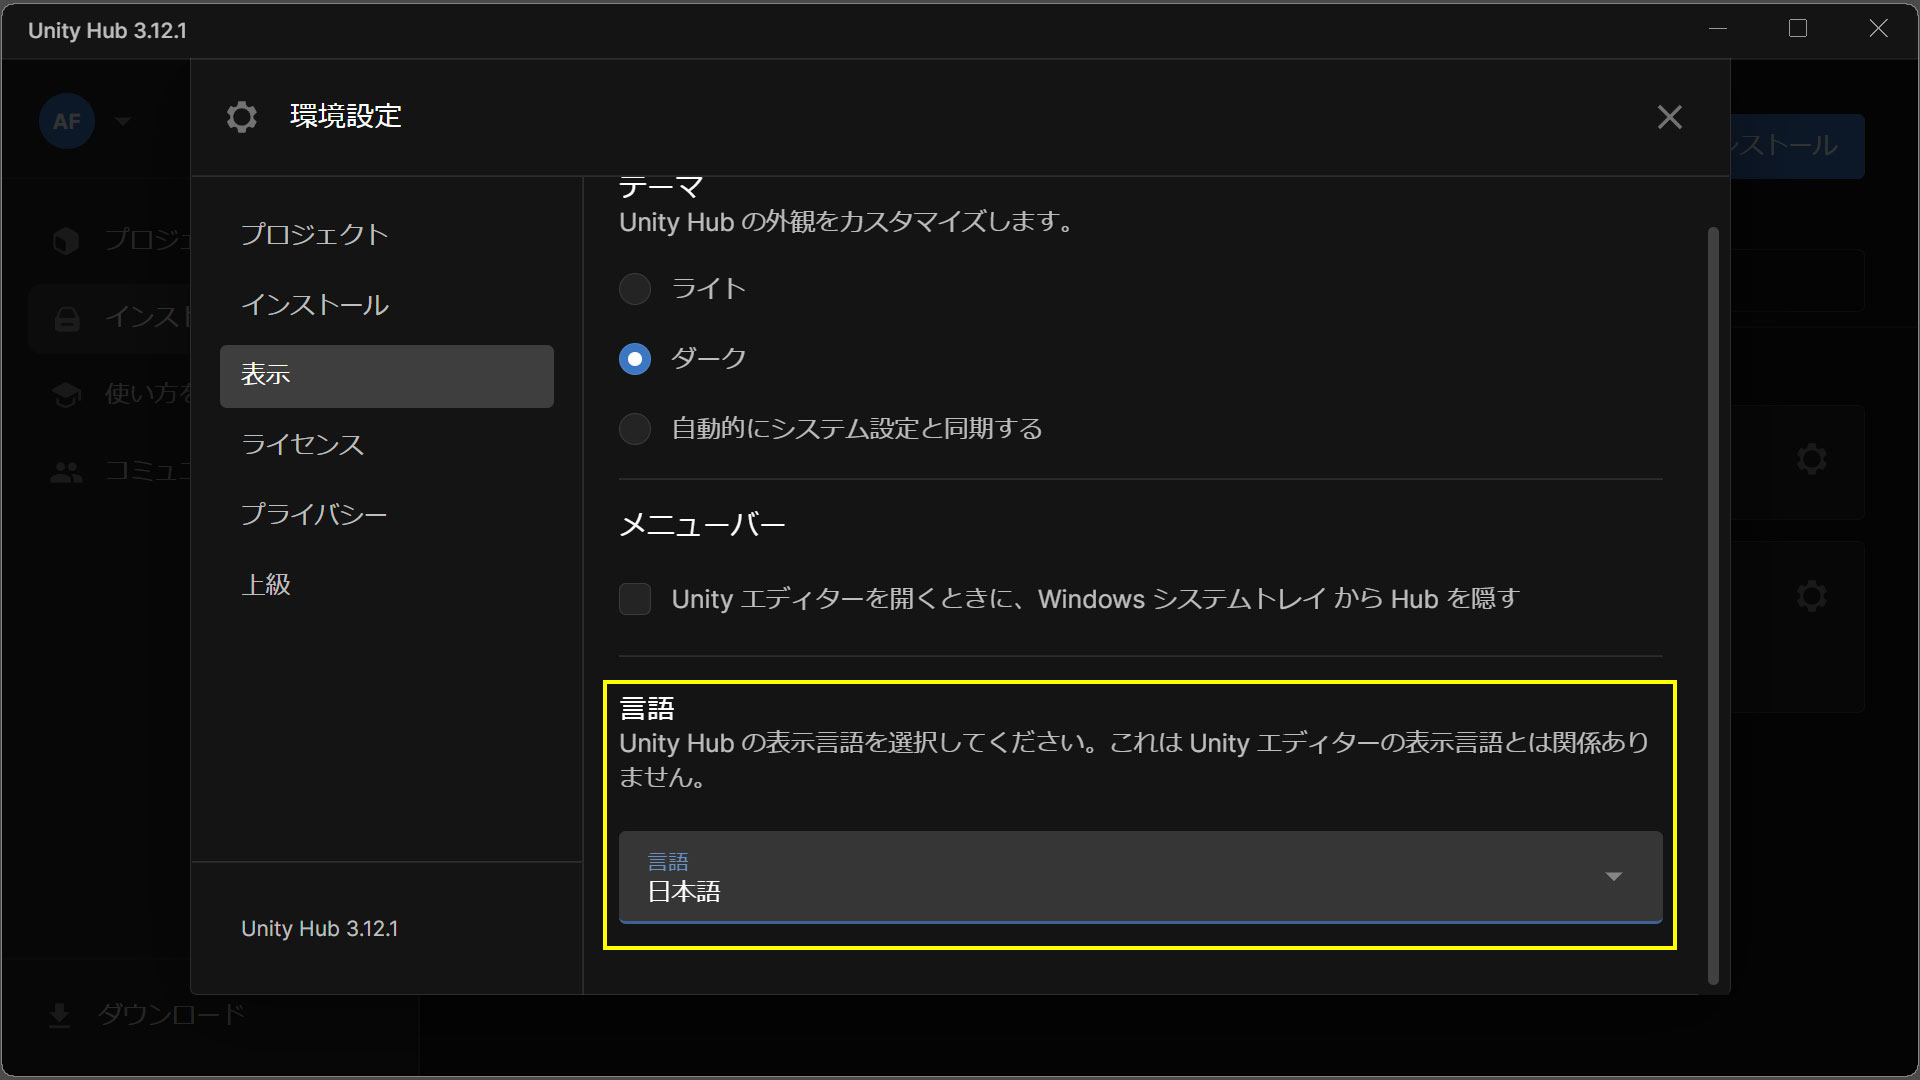Click the 使い方 graduation cap icon
Screen dimensions: 1920x1080
66,395
